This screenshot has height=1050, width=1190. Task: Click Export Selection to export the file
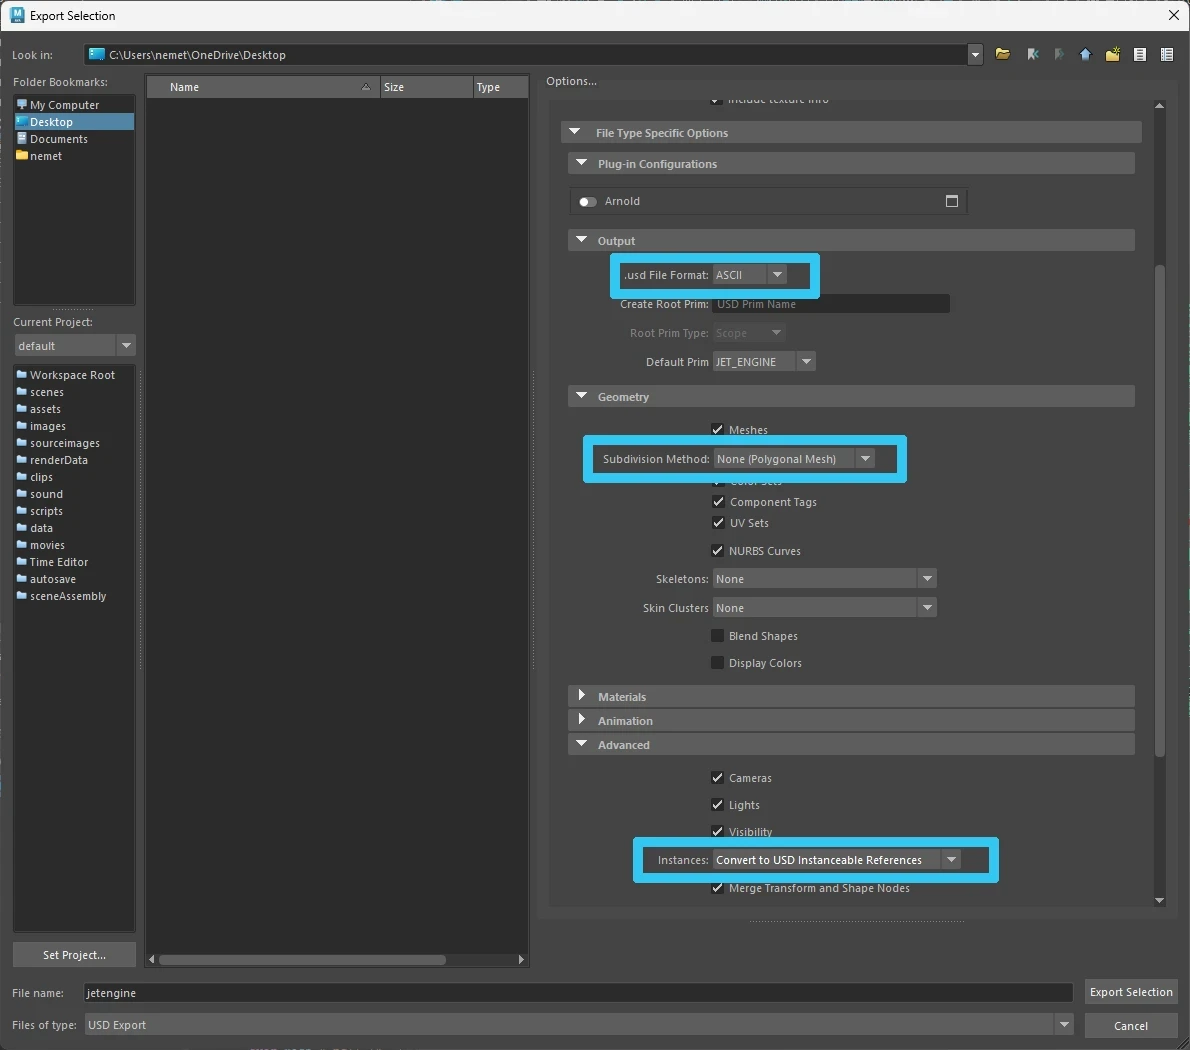pyautogui.click(x=1131, y=992)
